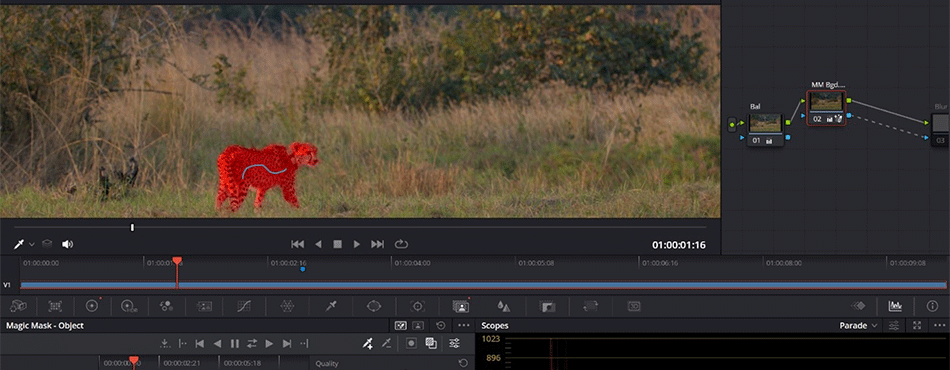Screen dimensions: 950x370
Task: Jump to first frame in viewer
Action: point(297,244)
